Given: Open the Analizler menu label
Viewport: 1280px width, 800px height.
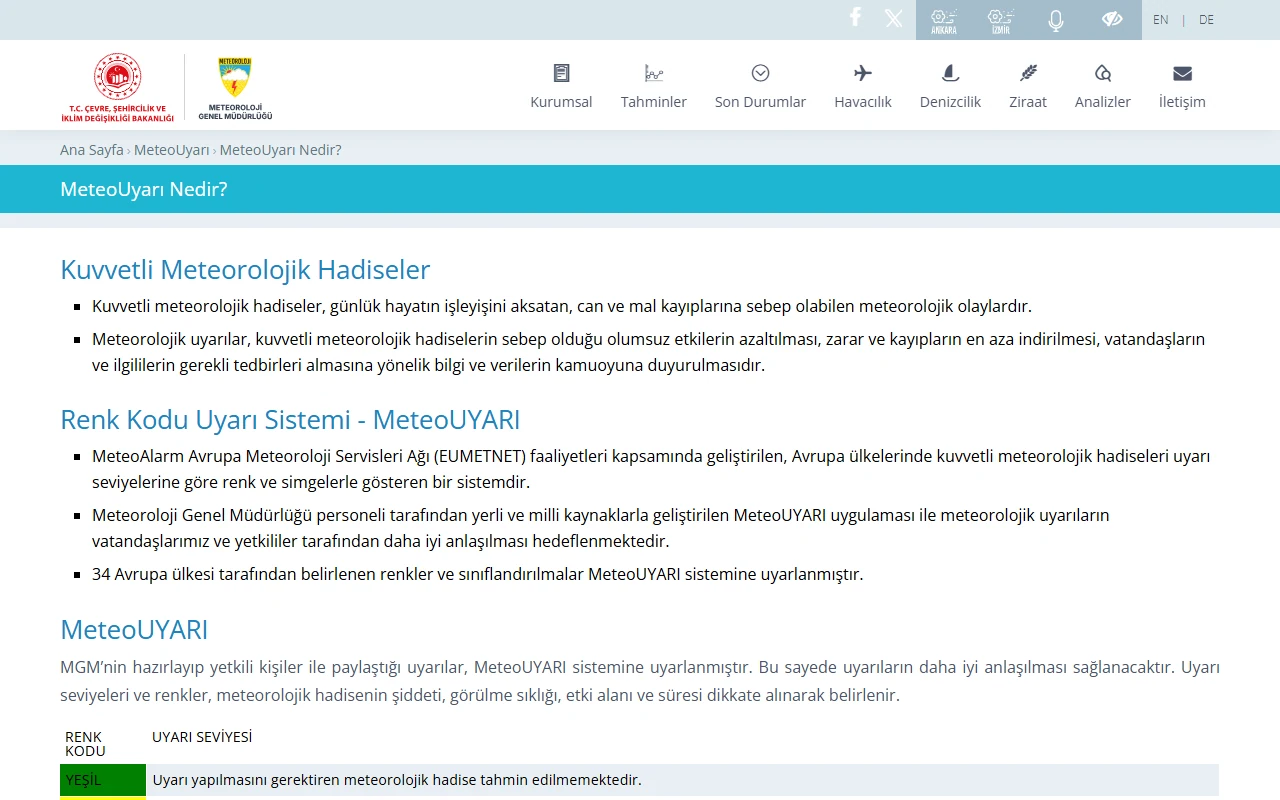Looking at the screenshot, I should point(1103,102).
